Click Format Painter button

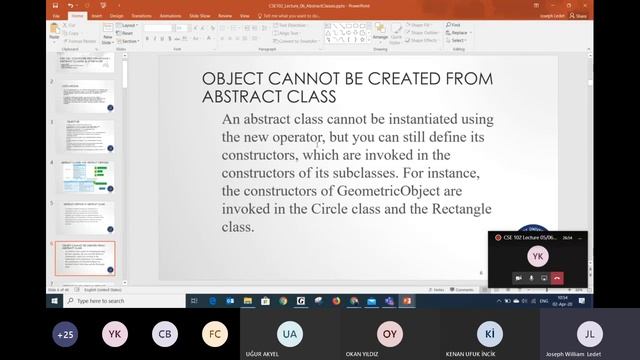coord(80,41)
